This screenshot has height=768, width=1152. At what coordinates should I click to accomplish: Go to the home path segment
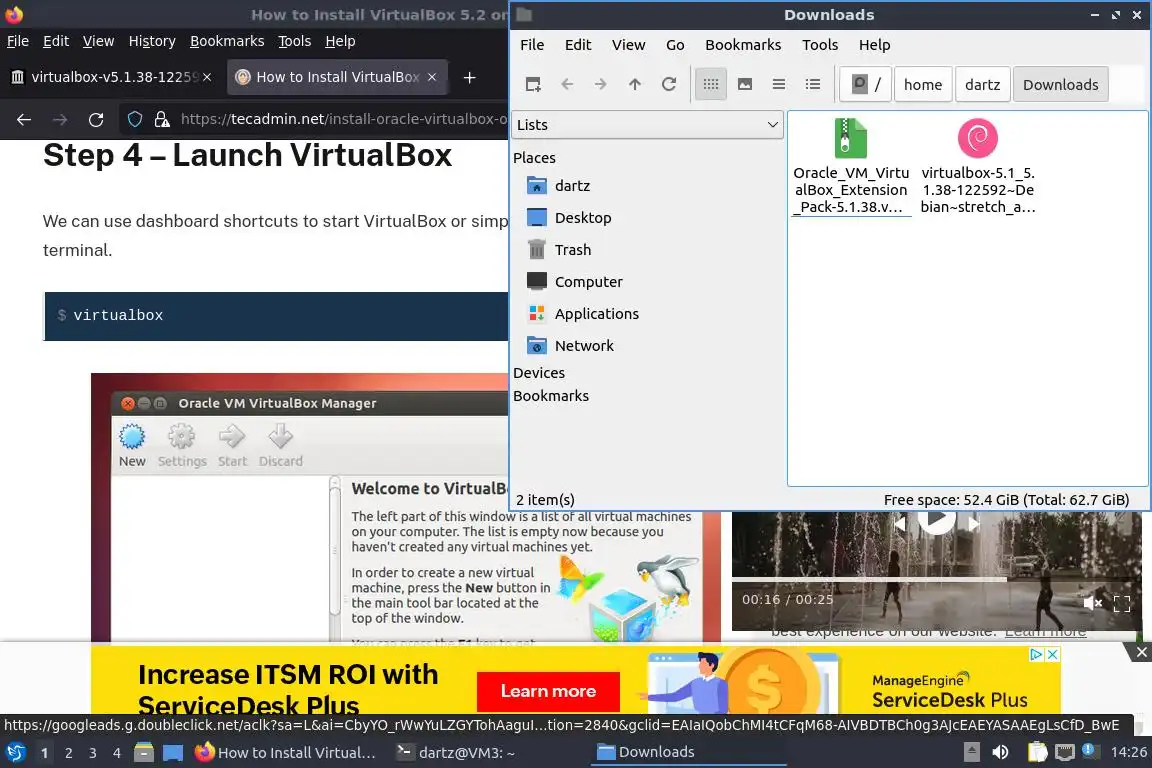click(x=923, y=85)
